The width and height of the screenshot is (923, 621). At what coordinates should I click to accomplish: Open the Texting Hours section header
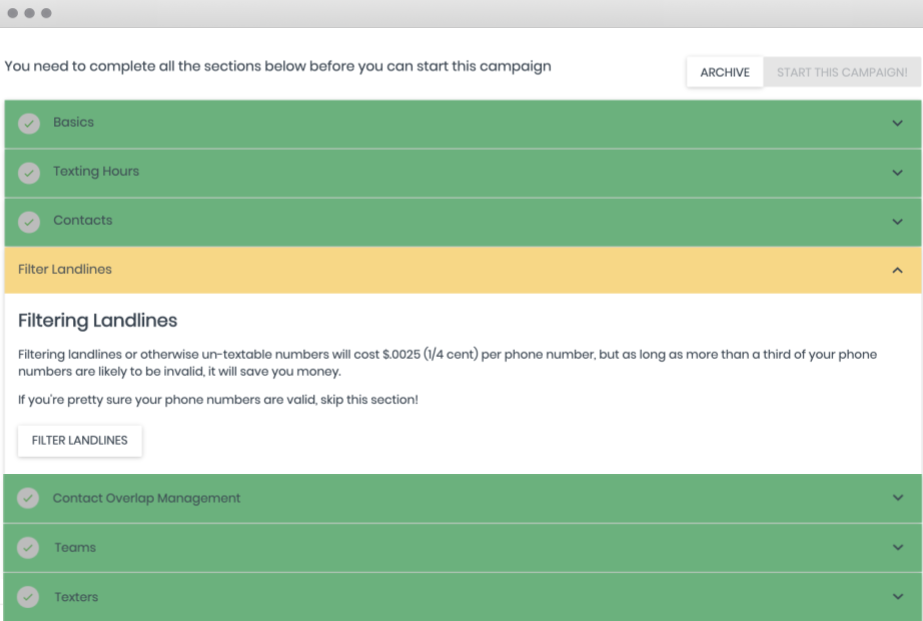(96, 172)
